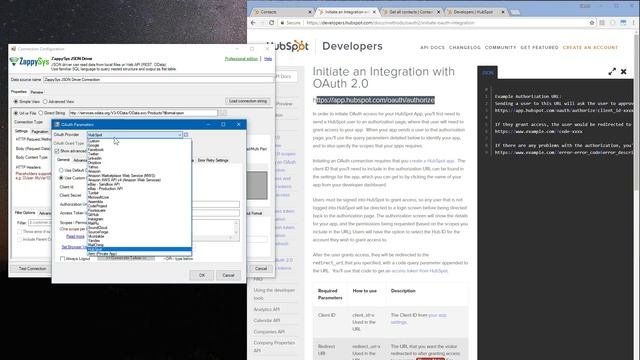Click the small icon beside OAuth Provider dropdown

(x=186, y=134)
